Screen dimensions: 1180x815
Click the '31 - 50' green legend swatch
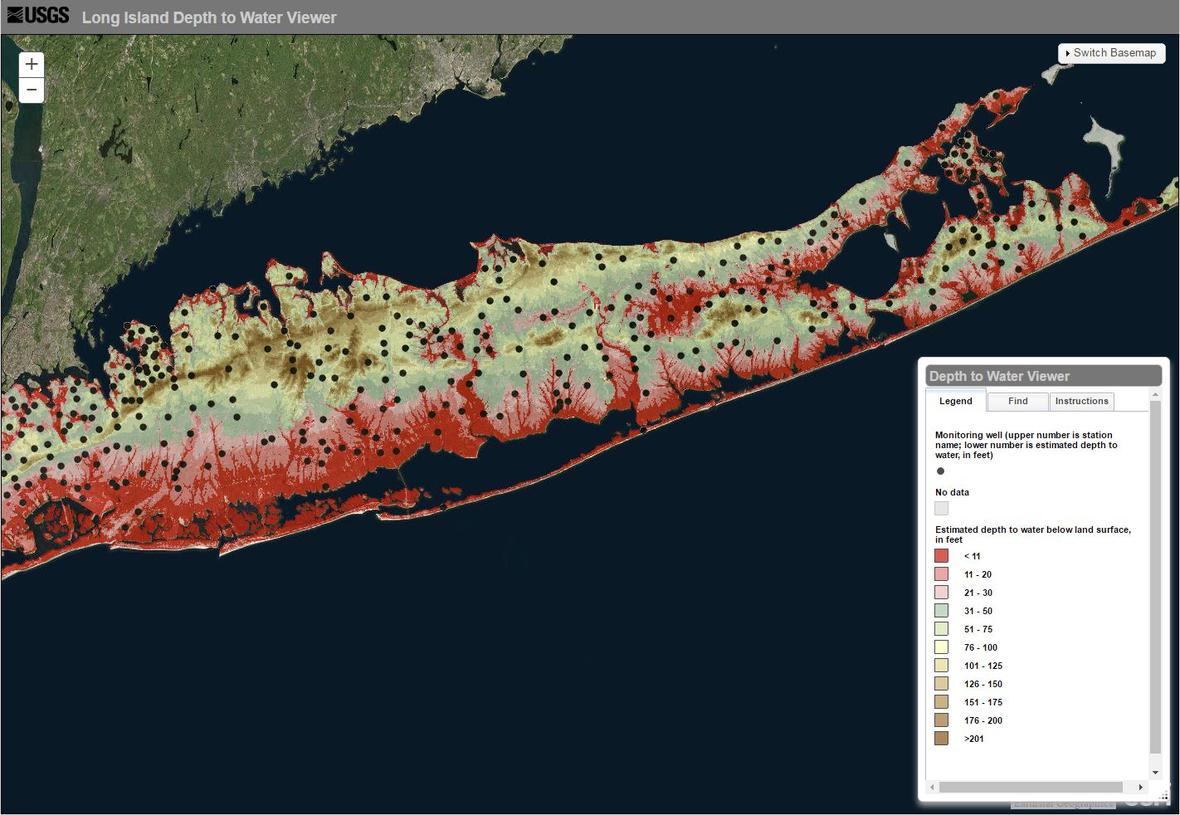pos(941,611)
